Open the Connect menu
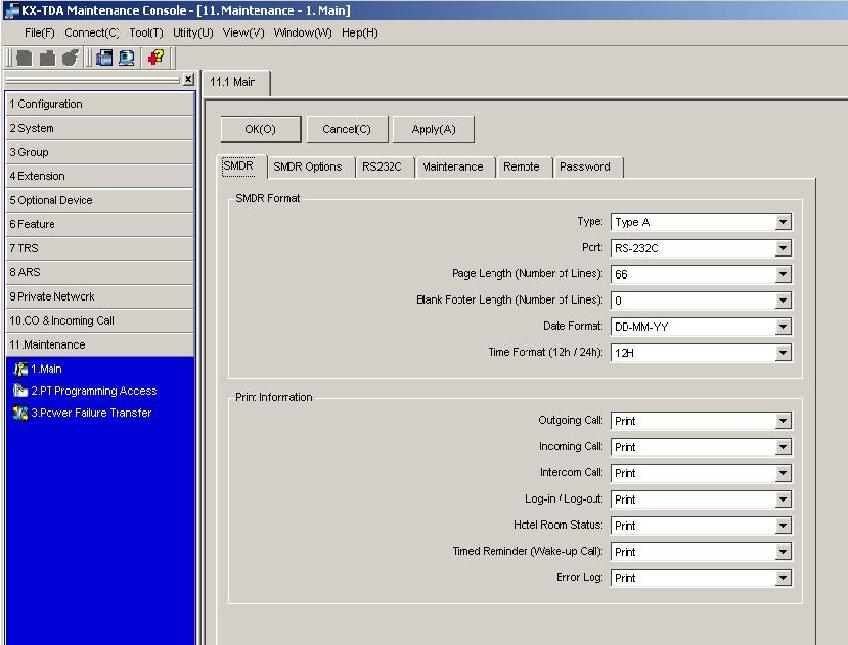Screen dimensions: 848x645 tap(91, 33)
